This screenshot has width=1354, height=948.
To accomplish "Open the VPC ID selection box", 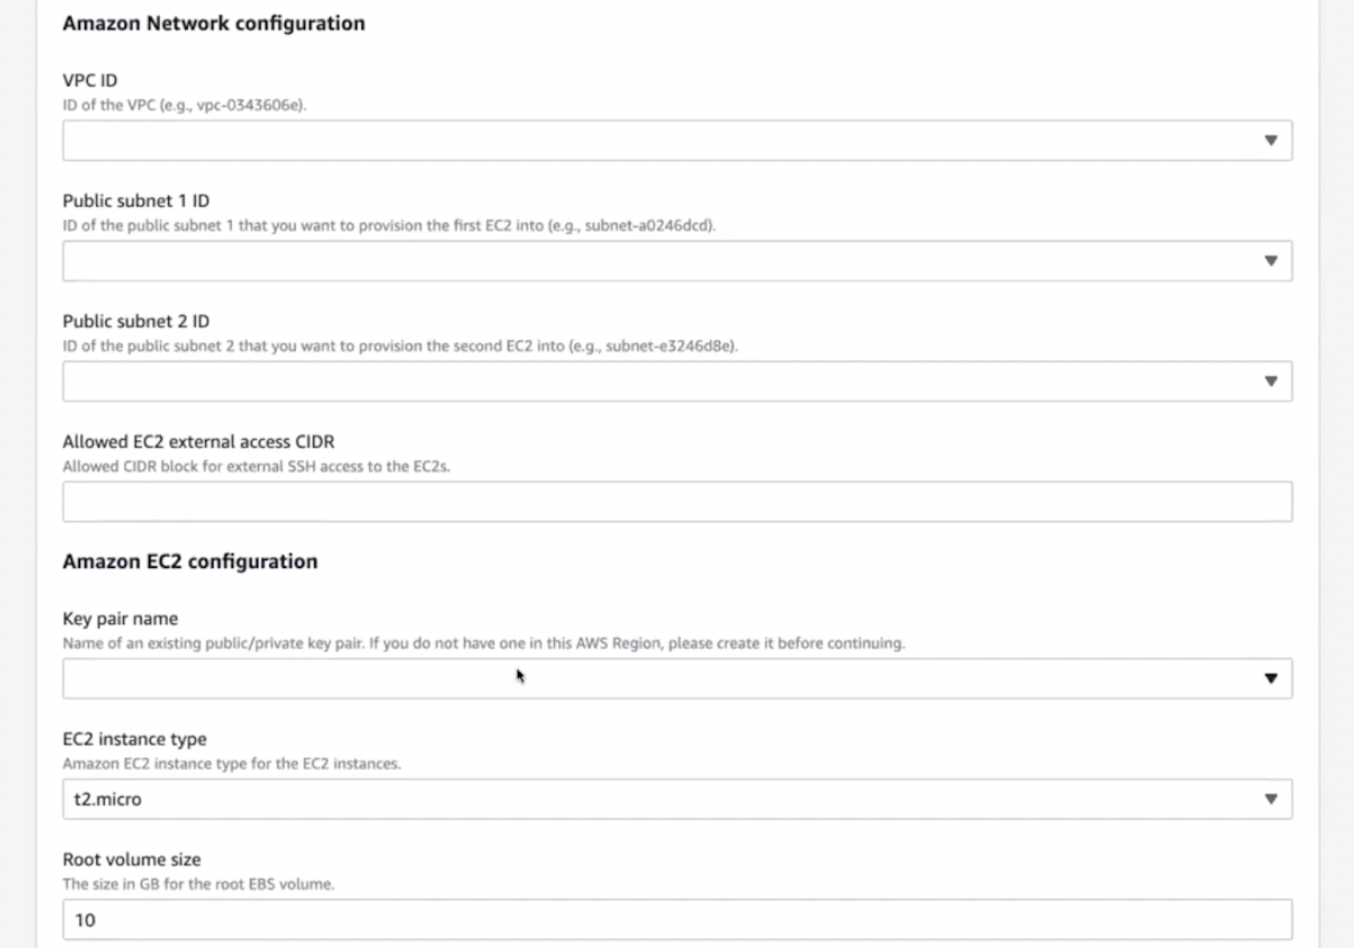I will pyautogui.click(x=677, y=140).
